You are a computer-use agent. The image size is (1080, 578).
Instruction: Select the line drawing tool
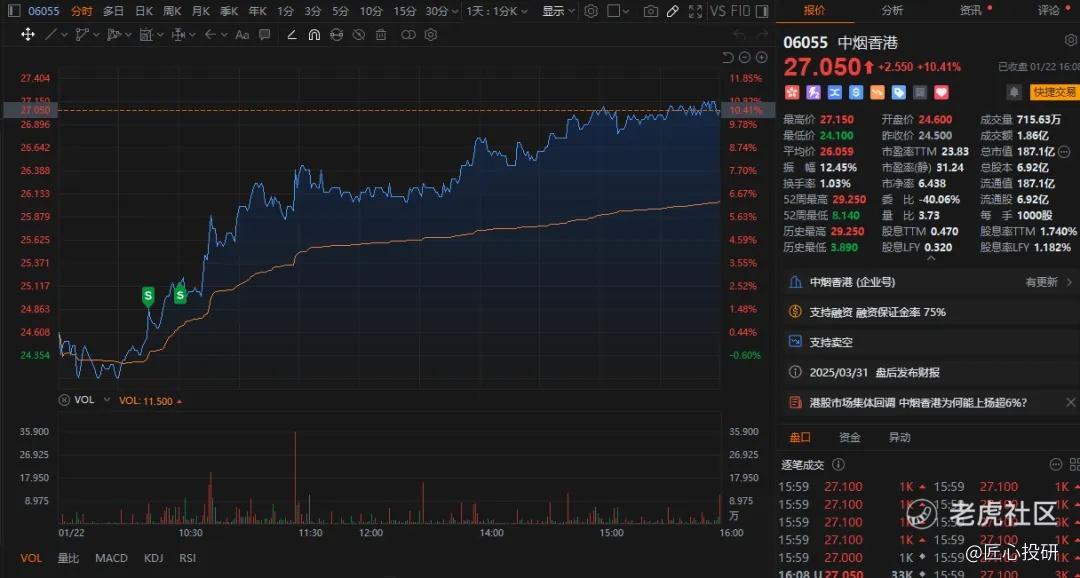click(51, 34)
